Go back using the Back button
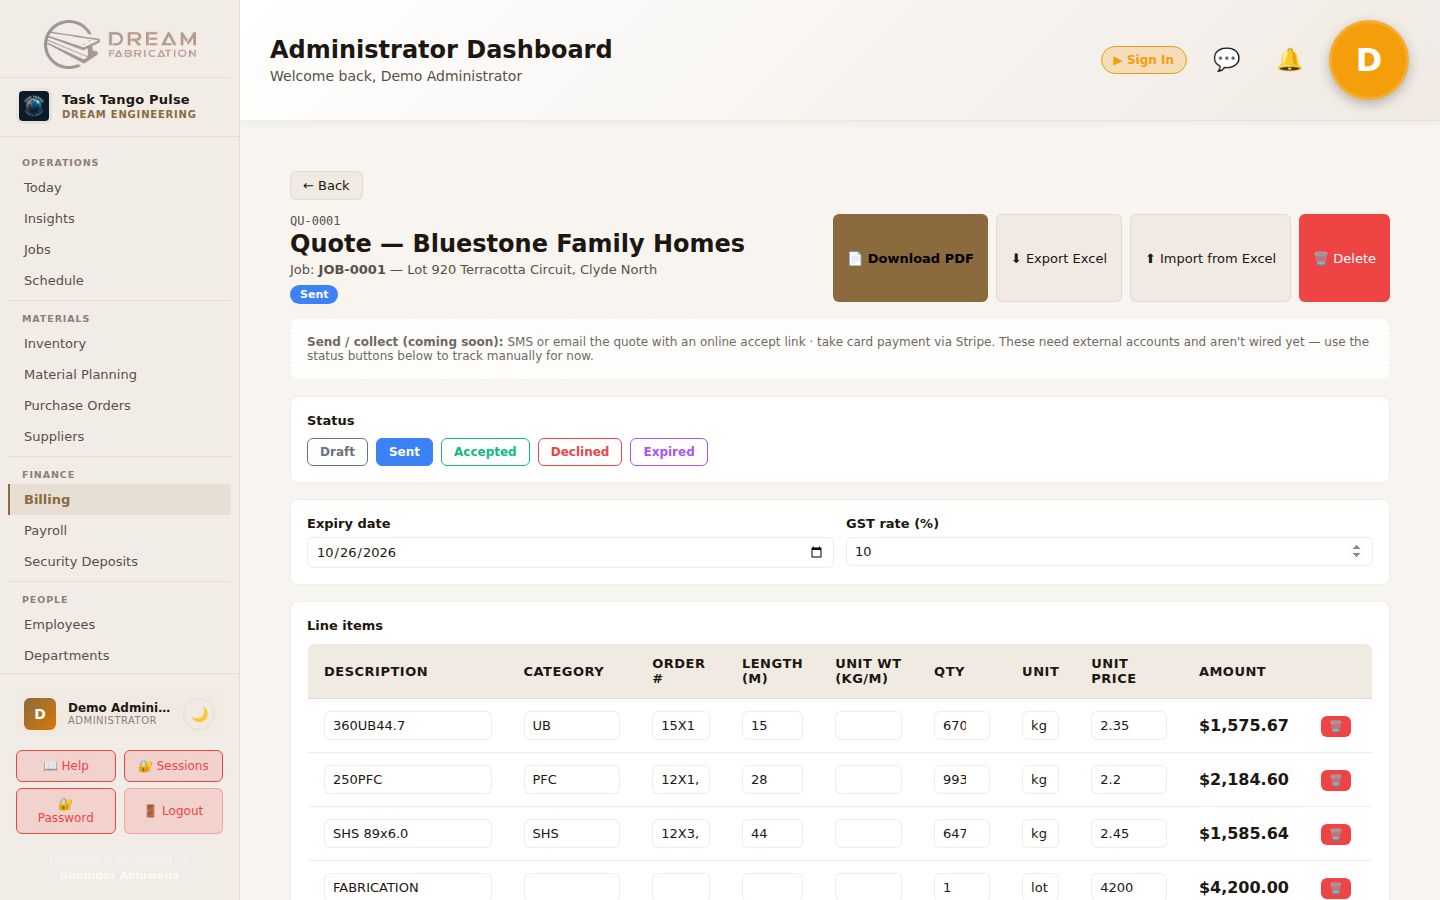Viewport: 1440px width, 900px height. coord(326,185)
